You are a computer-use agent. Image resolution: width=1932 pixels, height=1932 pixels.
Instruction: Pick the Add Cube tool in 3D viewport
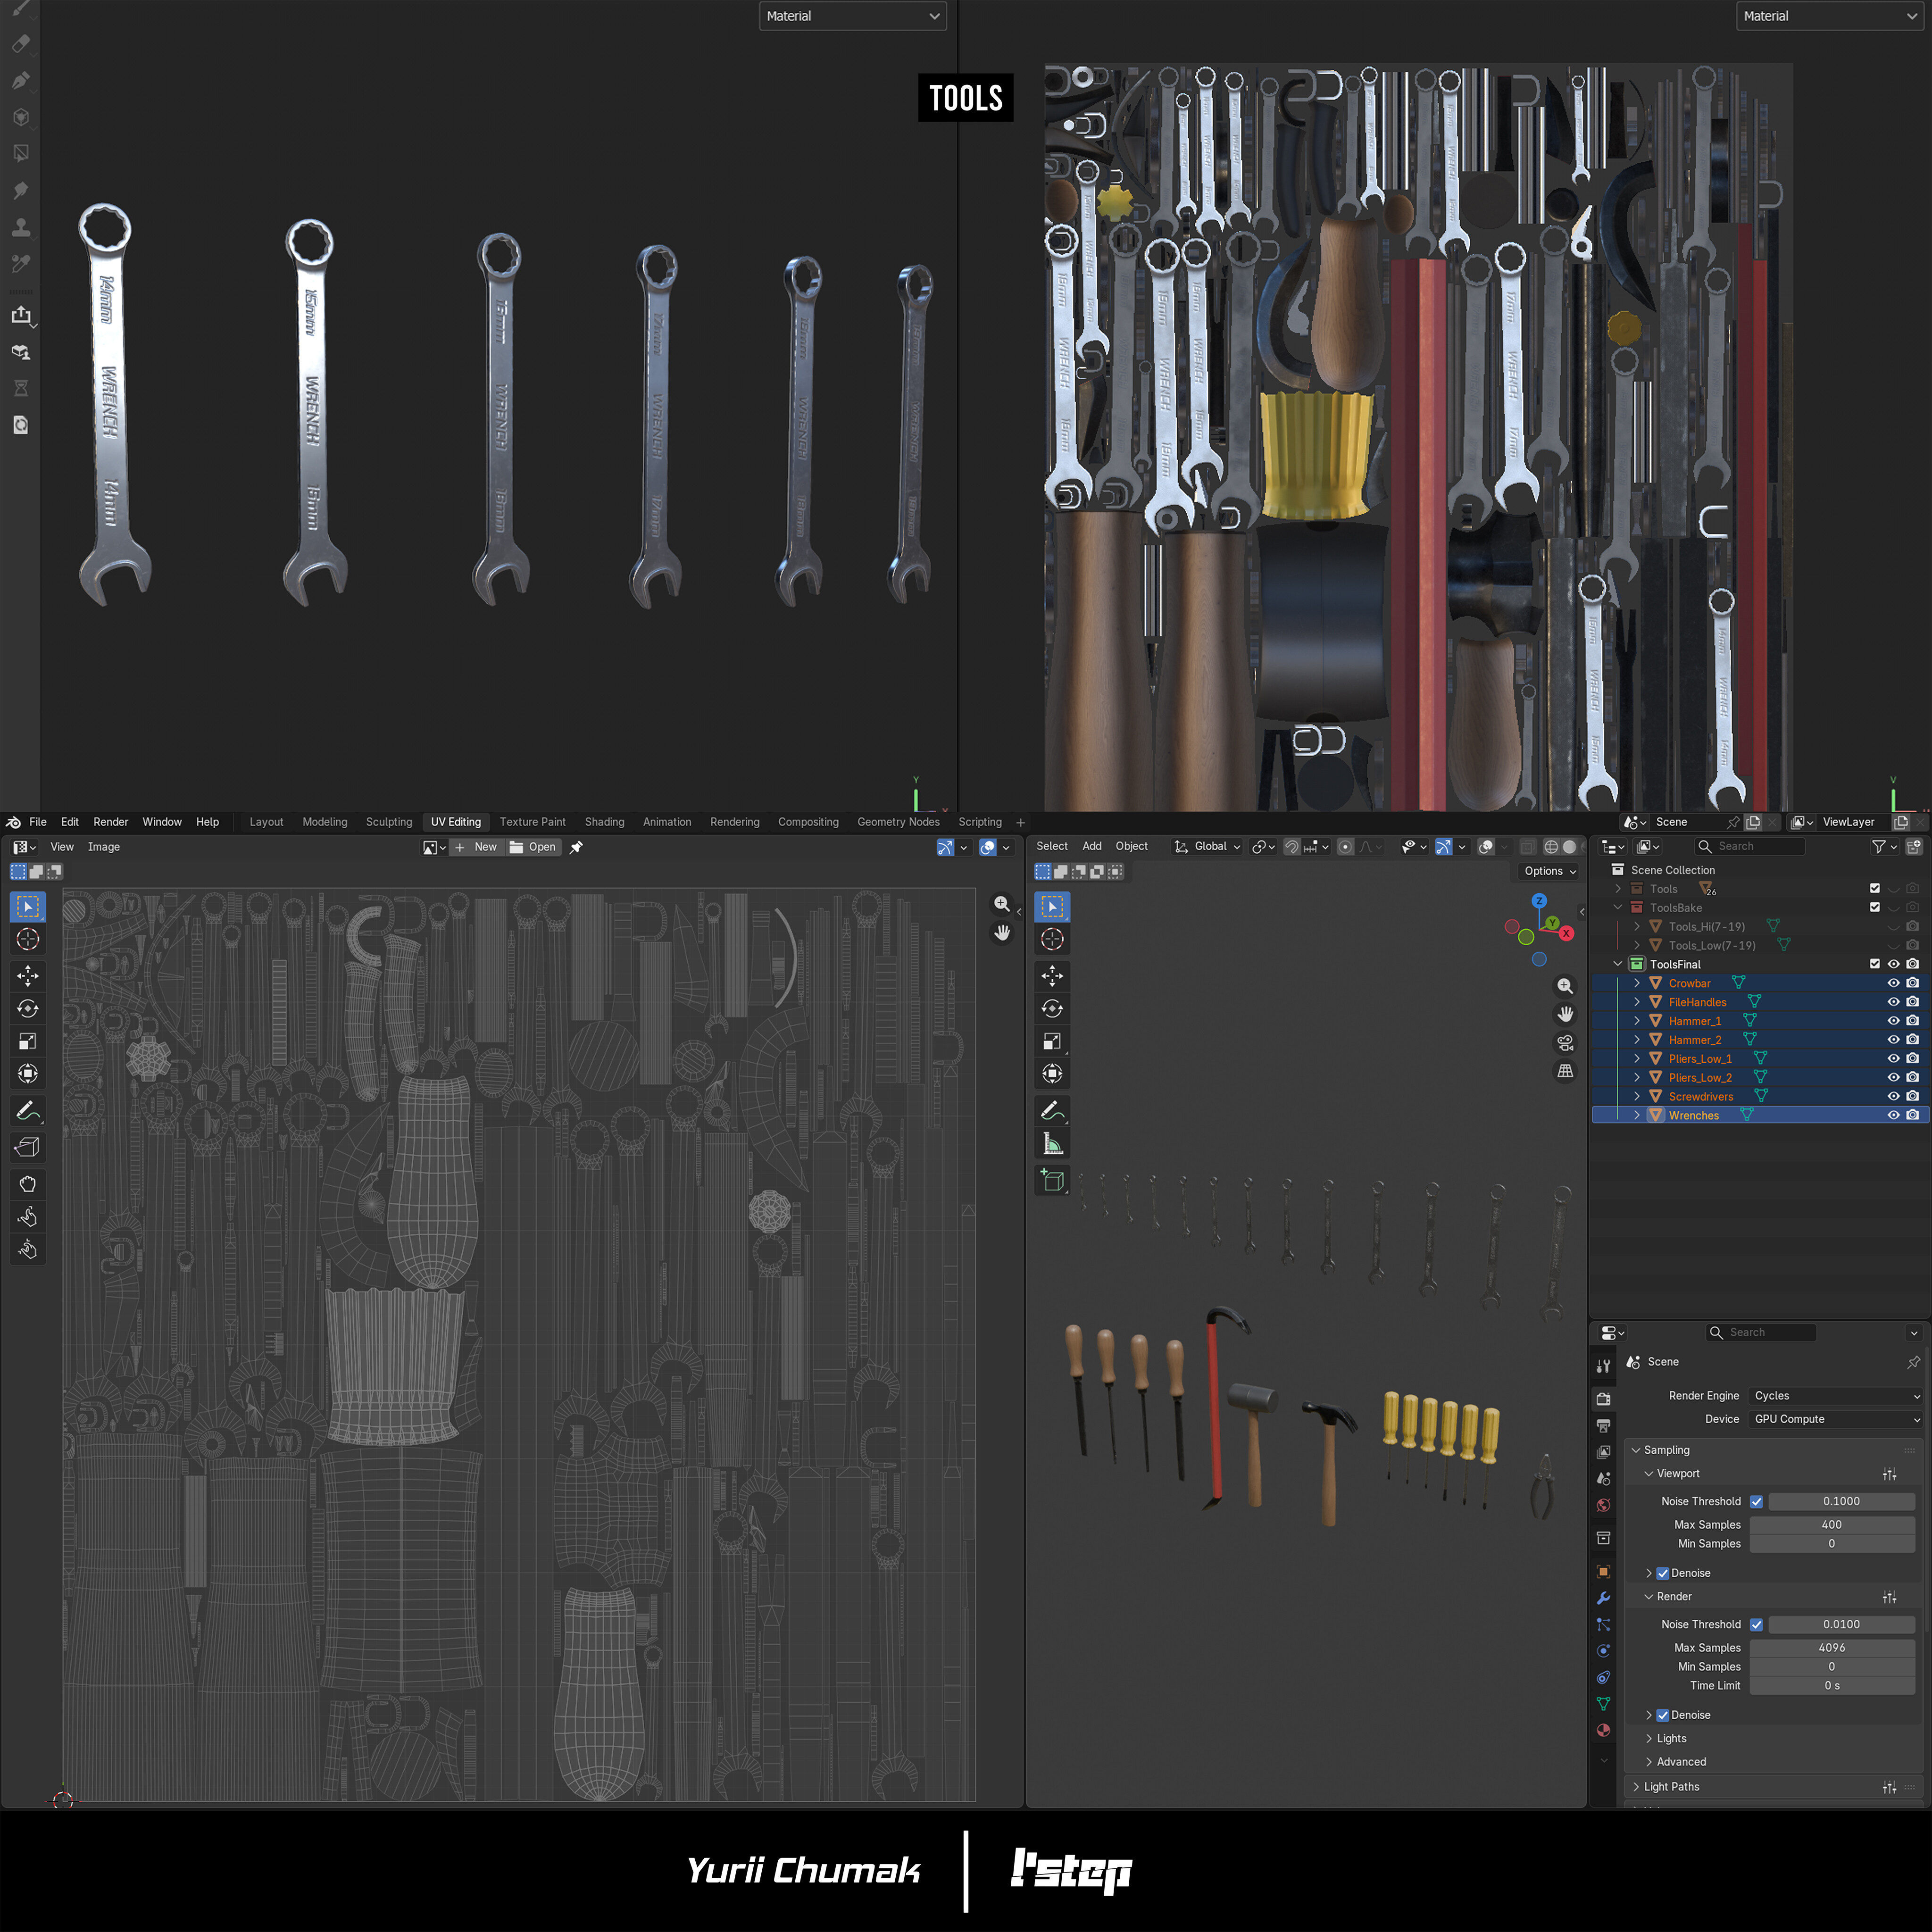coord(1052,1180)
